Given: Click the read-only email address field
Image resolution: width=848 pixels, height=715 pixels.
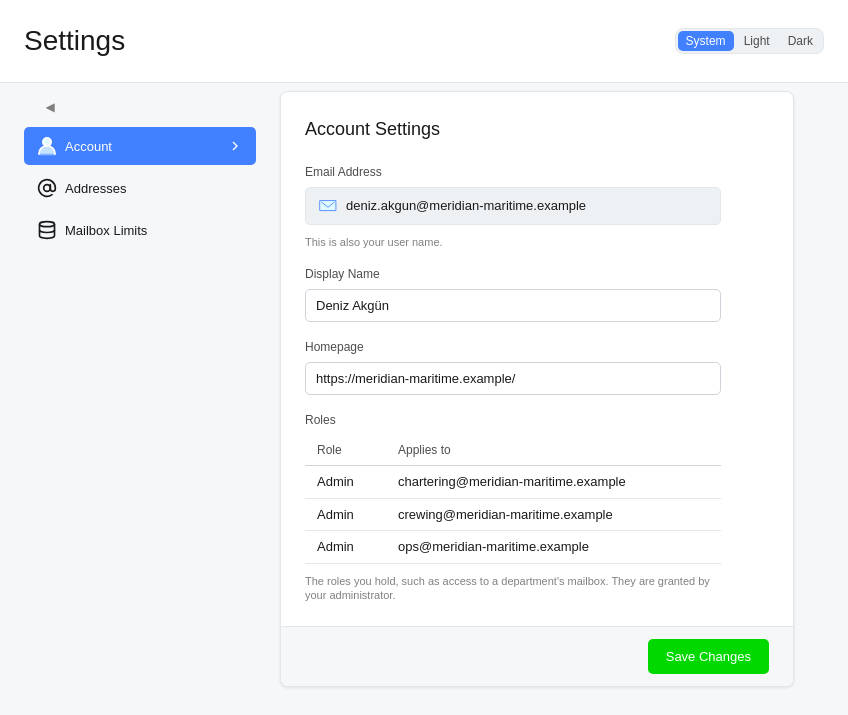Looking at the screenshot, I should click(513, 206).
